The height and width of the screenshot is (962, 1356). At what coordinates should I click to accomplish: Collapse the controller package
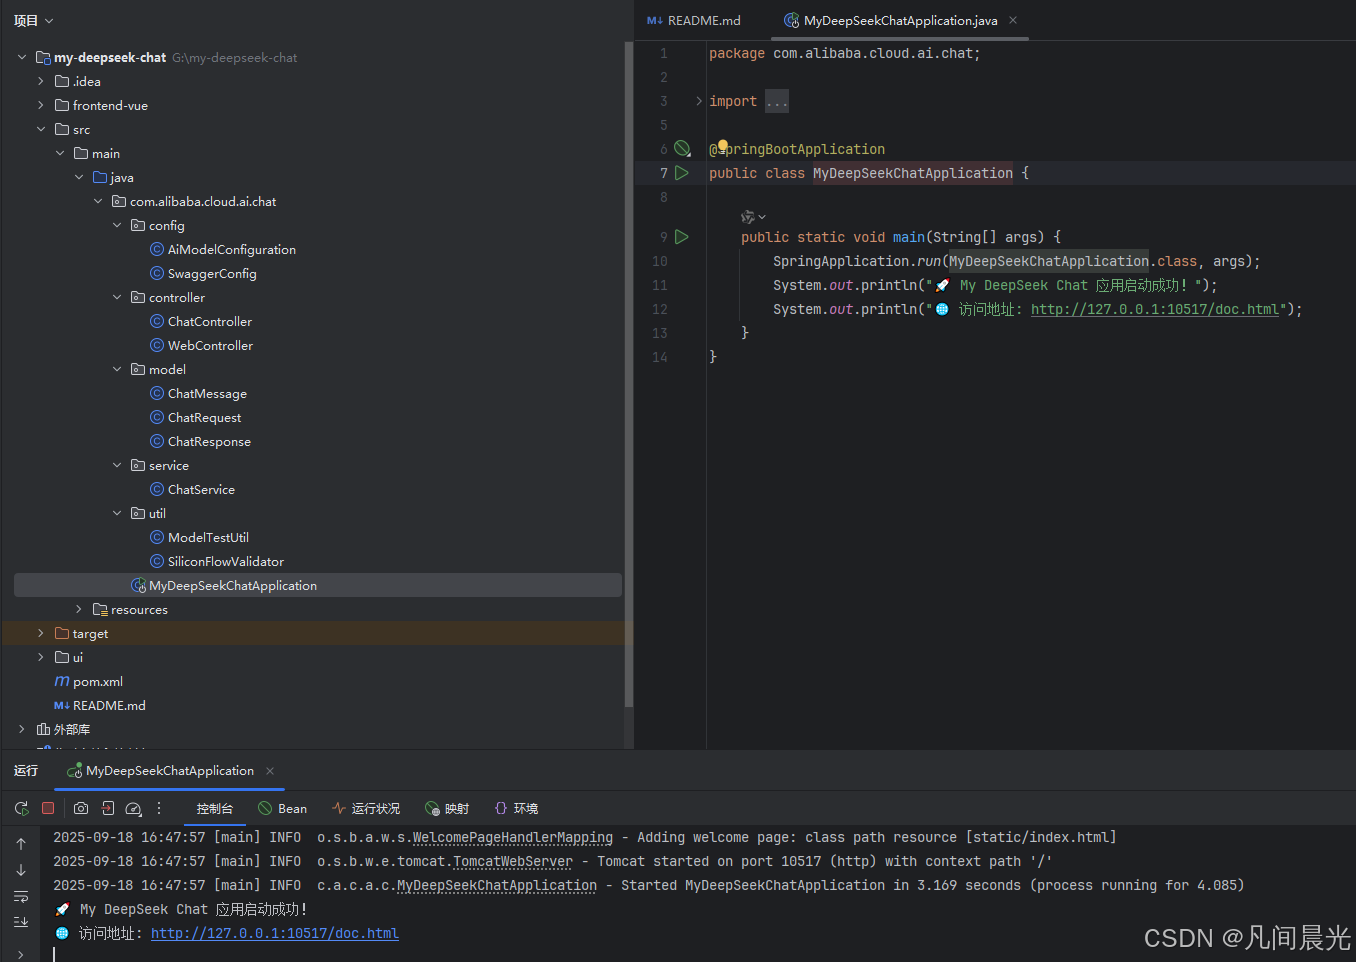coord(117,297)
